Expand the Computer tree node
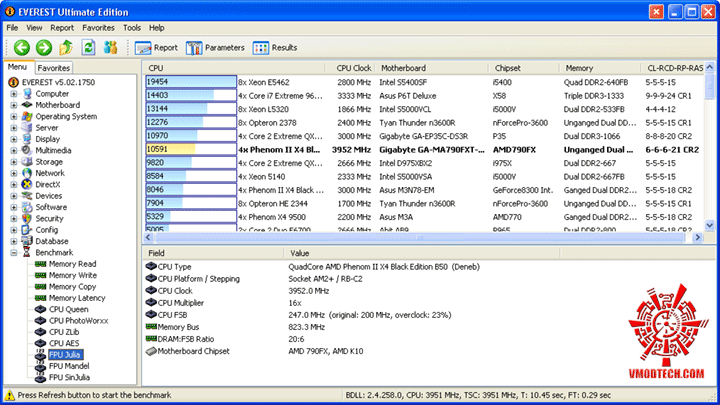The image size is (720, 405). click(x=14, y=94)
